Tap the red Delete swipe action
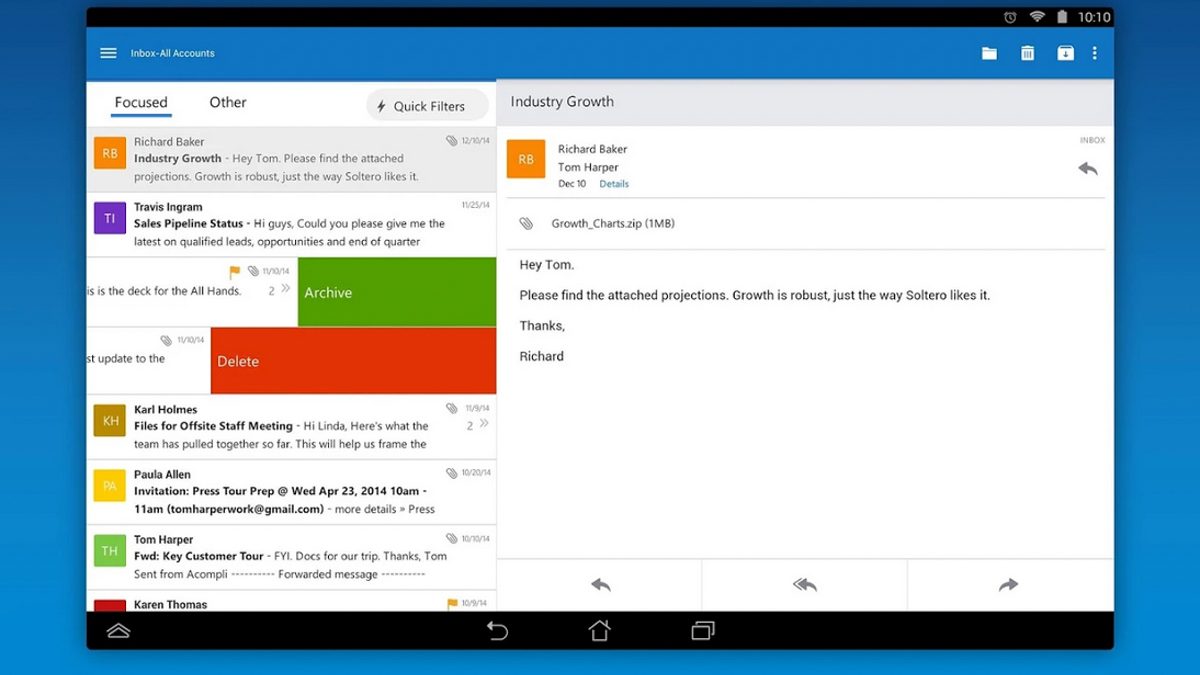Screen dimensions: 1200x675 [x=353, y=361]
